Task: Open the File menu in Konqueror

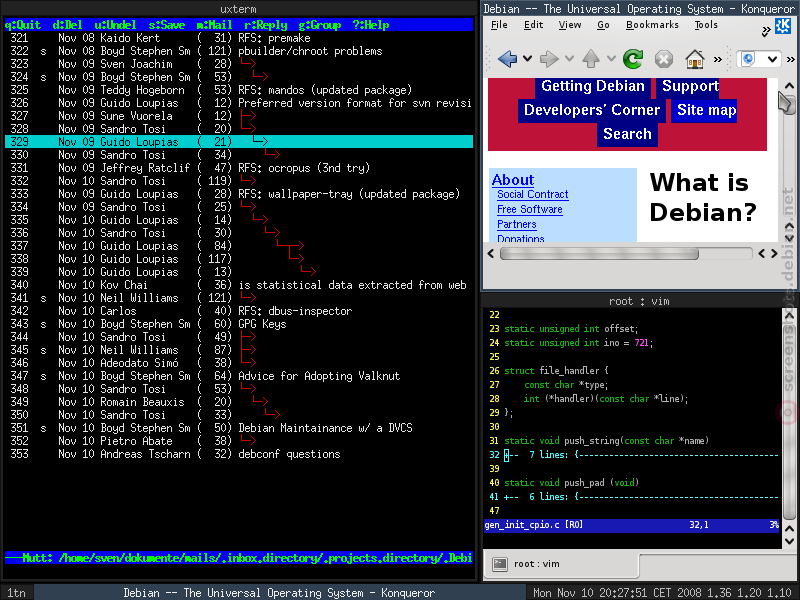Action: tap(499, 24)
